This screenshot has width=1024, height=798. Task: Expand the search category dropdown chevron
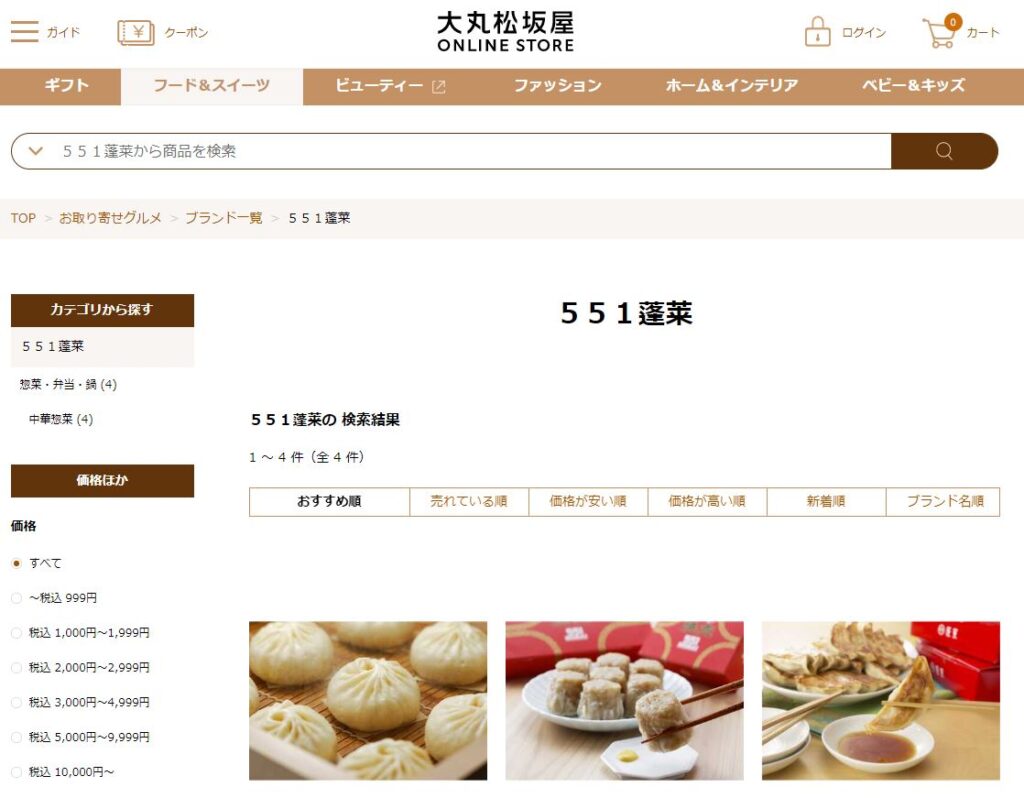(36, 151)
